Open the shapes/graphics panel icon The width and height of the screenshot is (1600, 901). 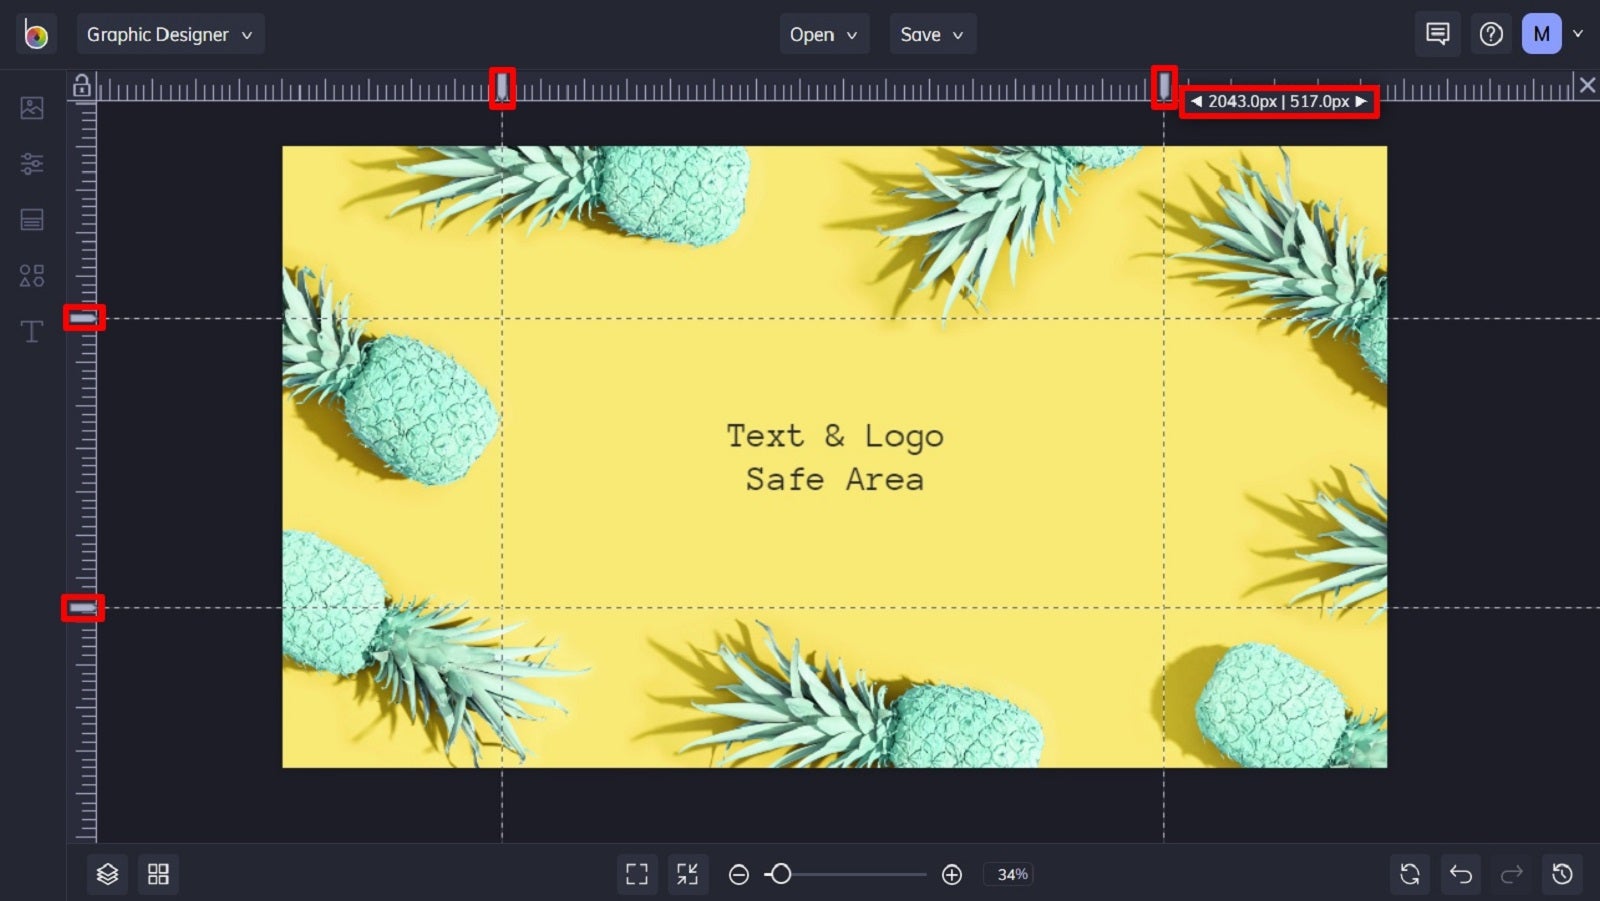(32, 275)
